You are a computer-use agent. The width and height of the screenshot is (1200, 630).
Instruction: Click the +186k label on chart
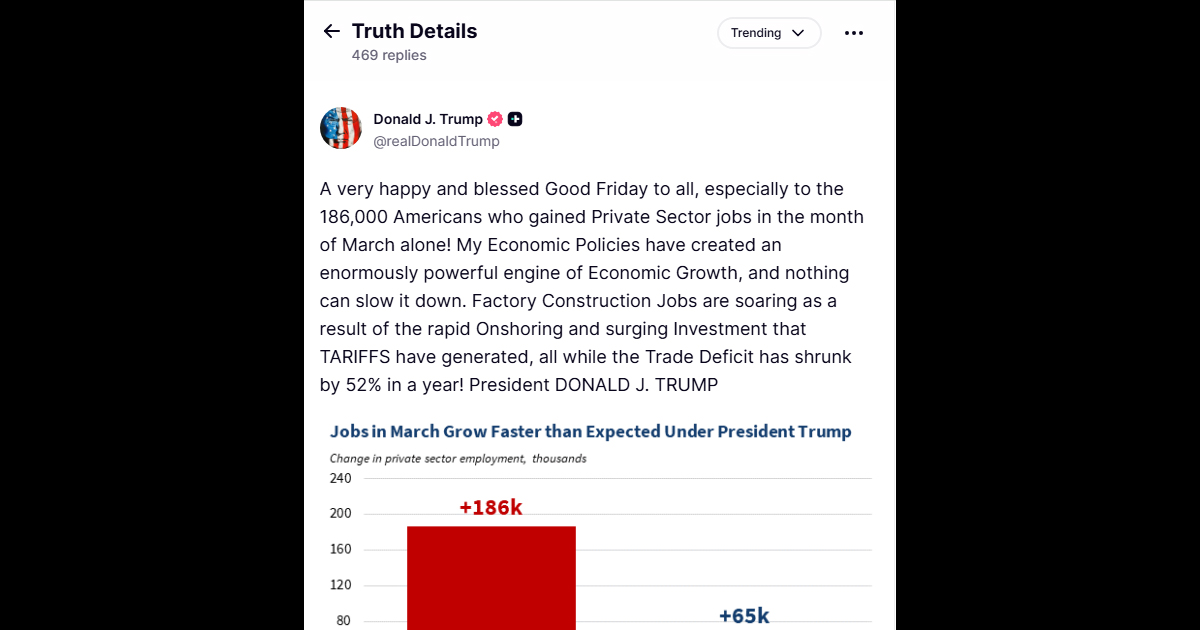tap(491, 508)
